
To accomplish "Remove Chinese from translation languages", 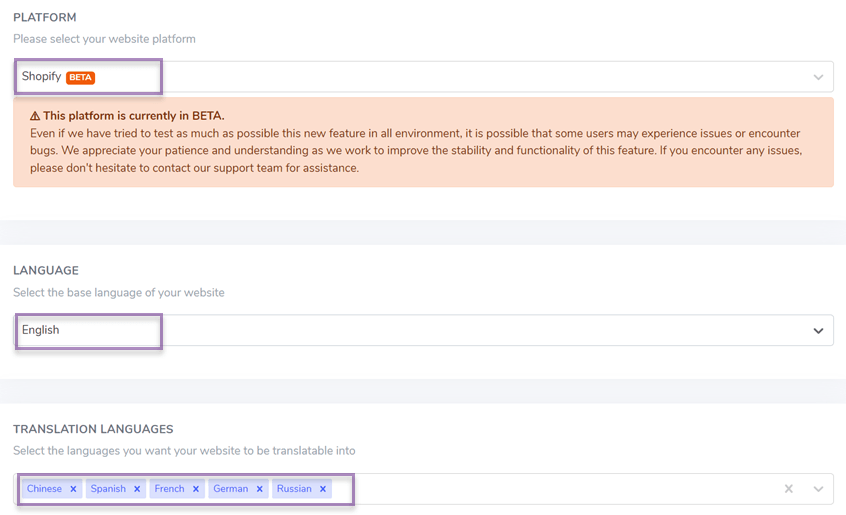I will pos(73,489).
